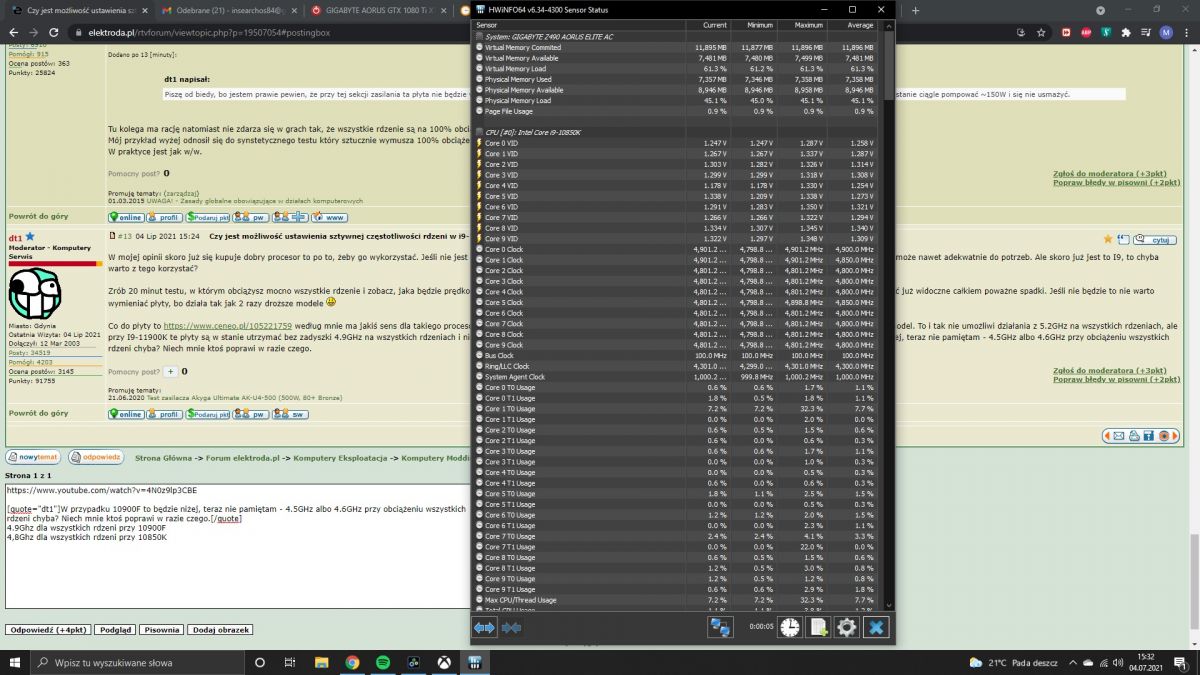Open the ceneo.pl/105221759 link

click(228, 326)
